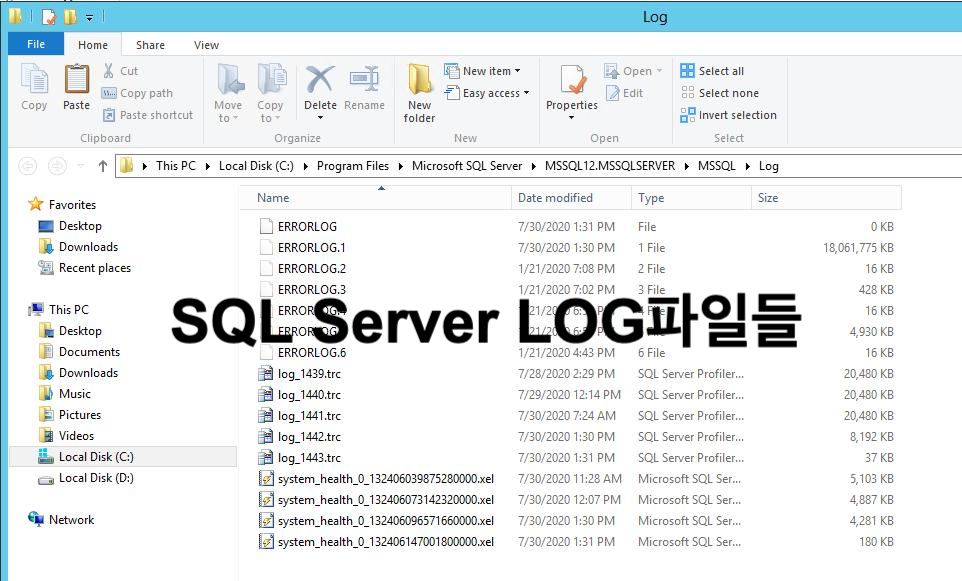Select system_health_0_132406039875280000.xel file icon
Screen dimensions: 962x581
[x=266, y=479]
